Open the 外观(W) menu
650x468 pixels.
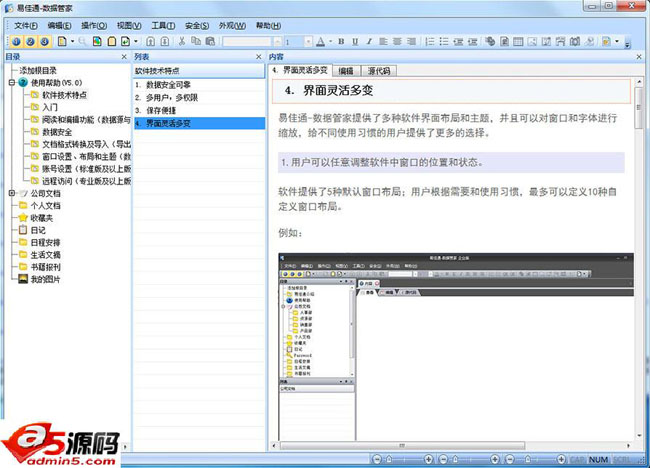pyautogui.click(x=232, y=26)
